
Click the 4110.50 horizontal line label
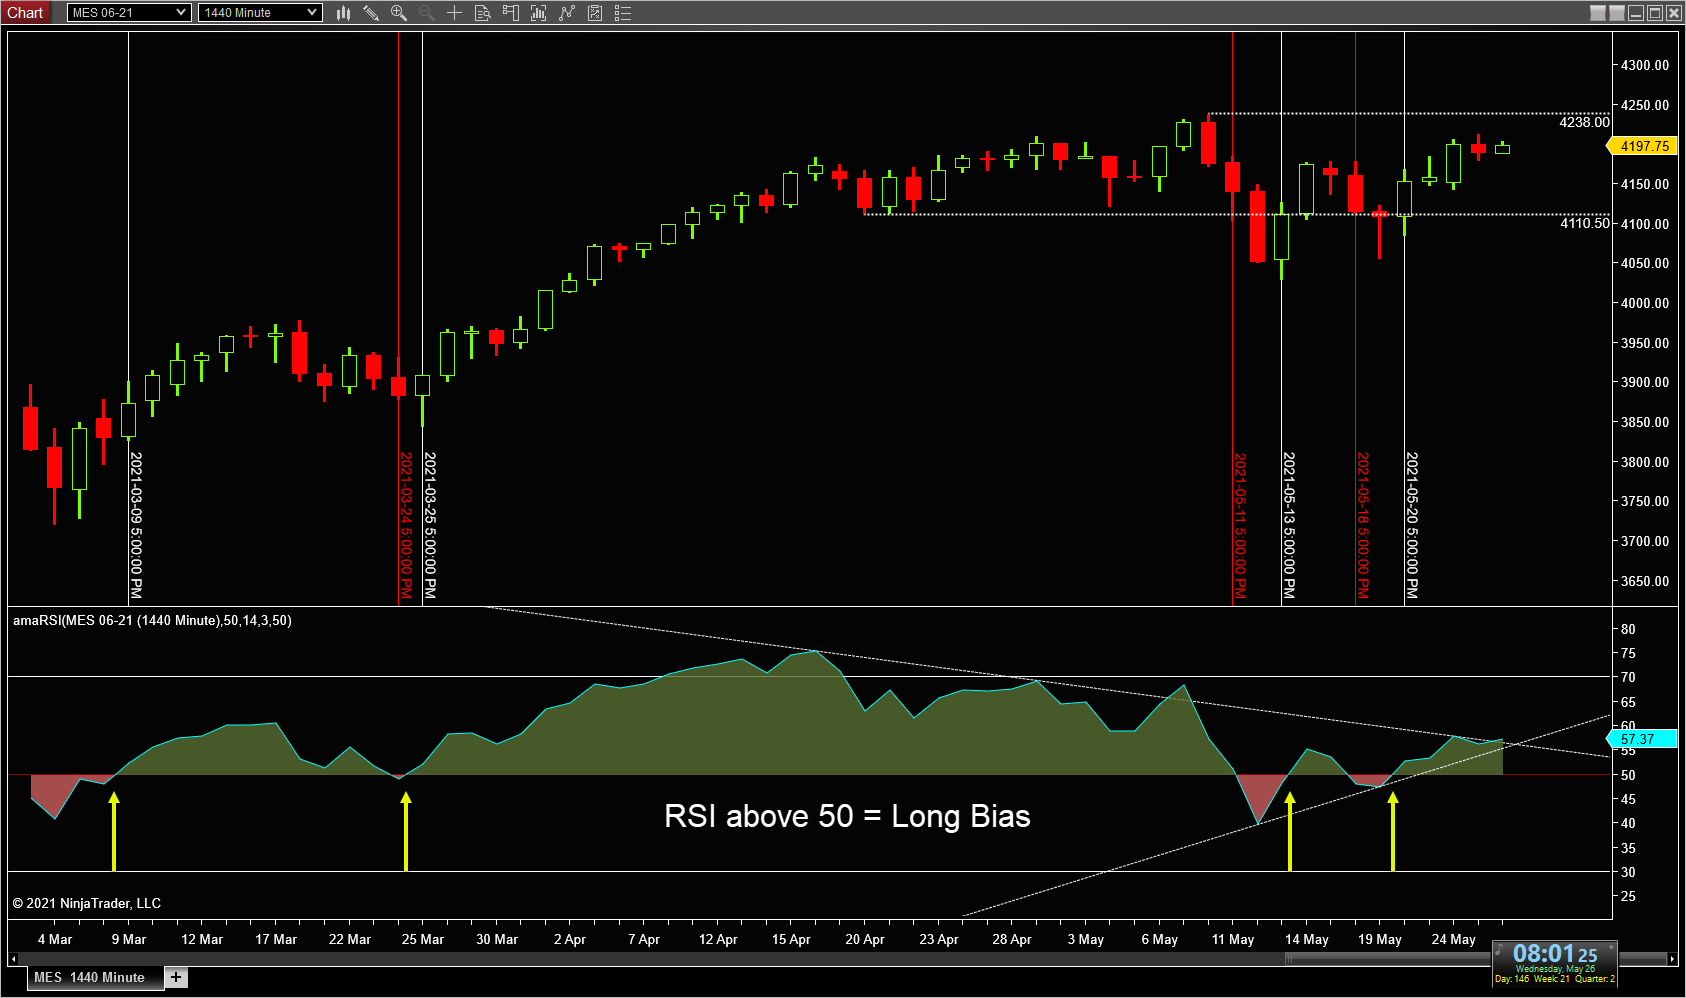click(x=1585, y=223)
